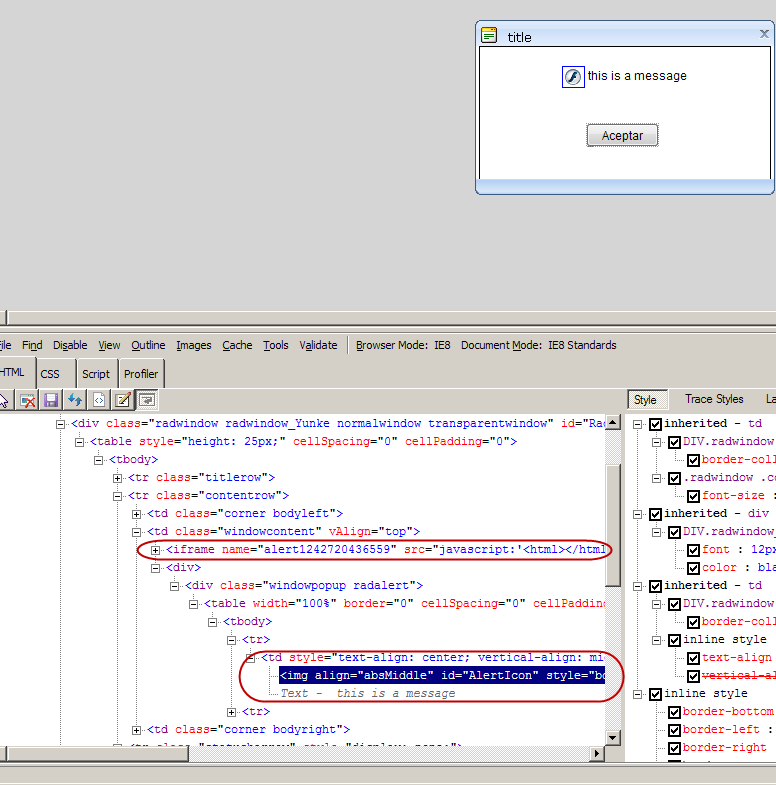Click the HTML tree horizontal scroll right arrow
776x785 pixels.
click(x=596, y=753)
